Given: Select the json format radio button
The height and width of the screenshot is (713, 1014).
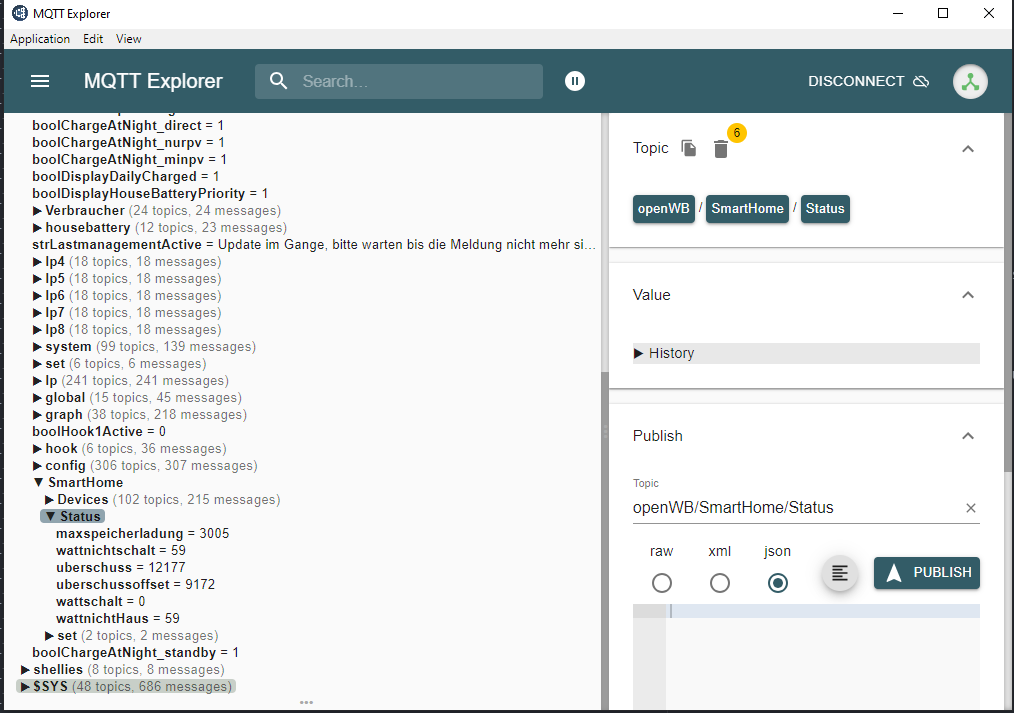Looking at the screenshot, I should click(x=777, y=583).
